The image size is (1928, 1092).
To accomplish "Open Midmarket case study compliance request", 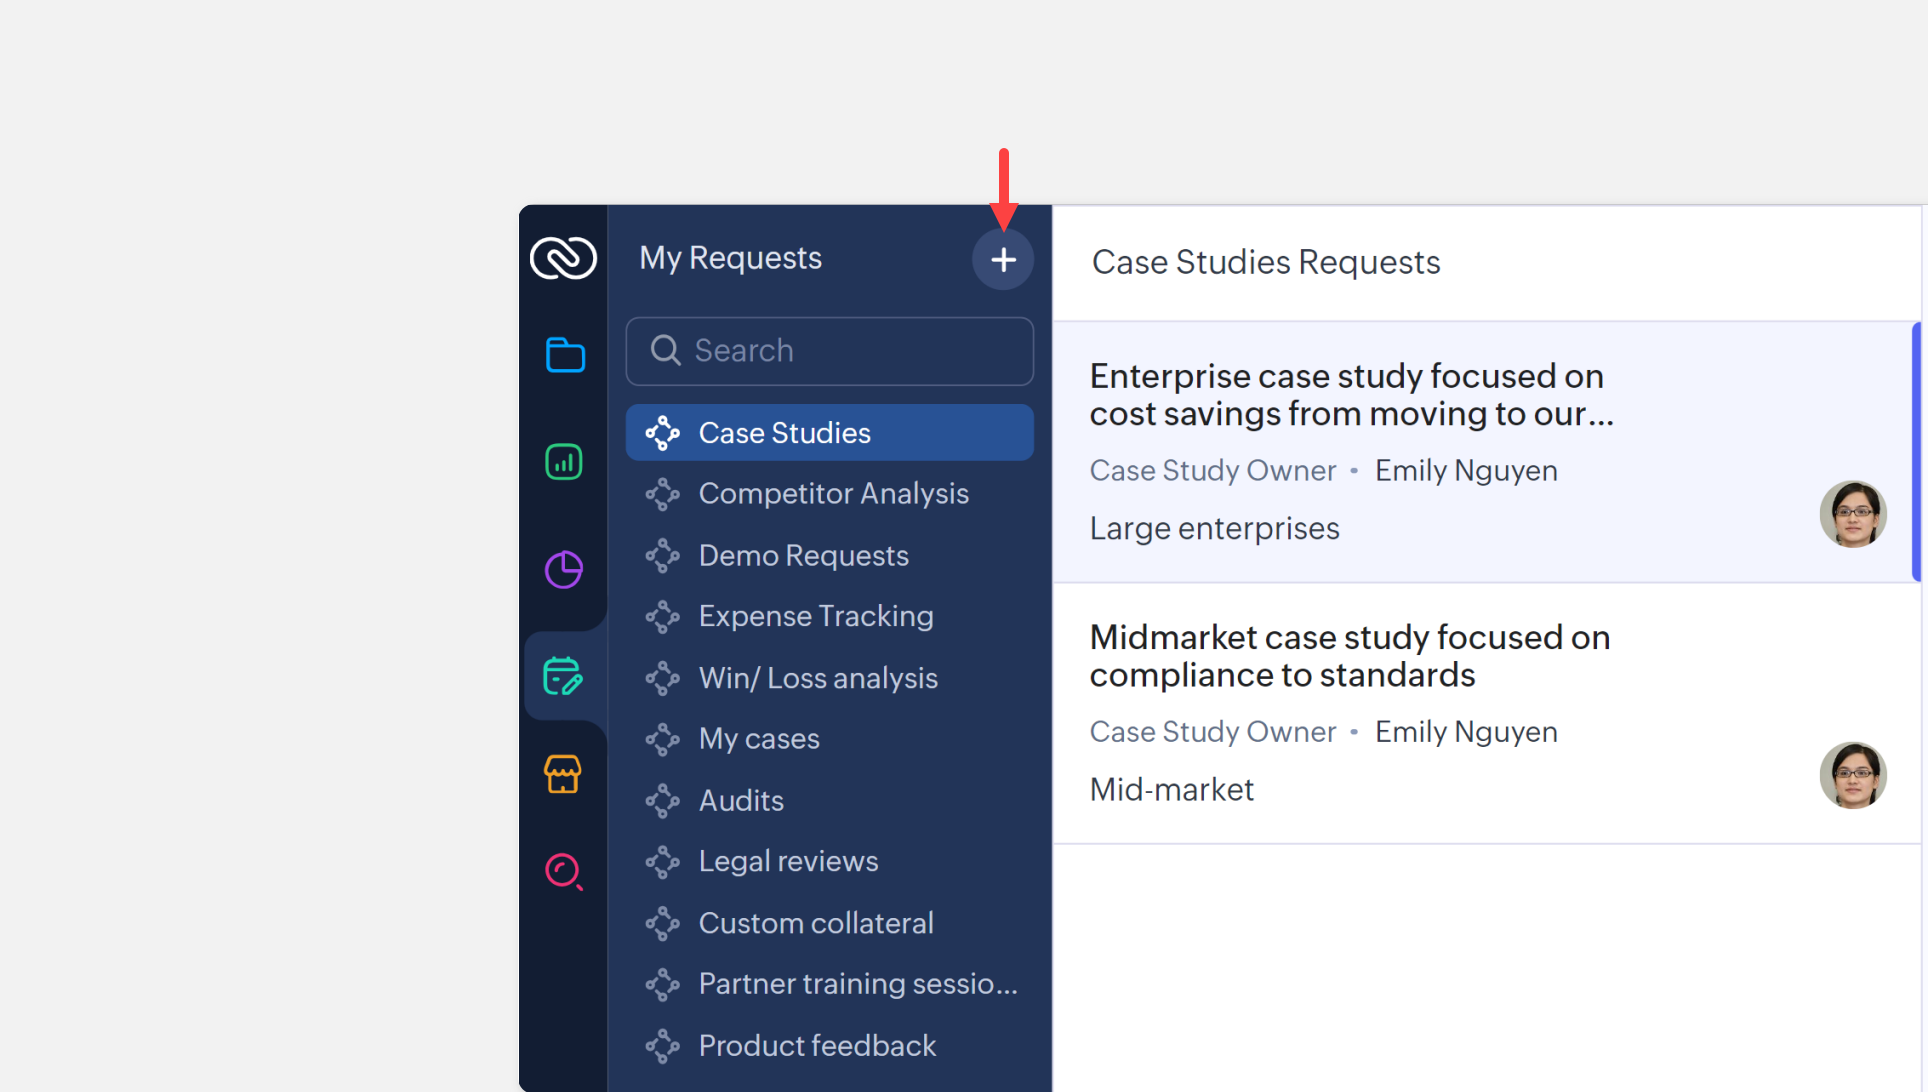I will pos(1349,656).
